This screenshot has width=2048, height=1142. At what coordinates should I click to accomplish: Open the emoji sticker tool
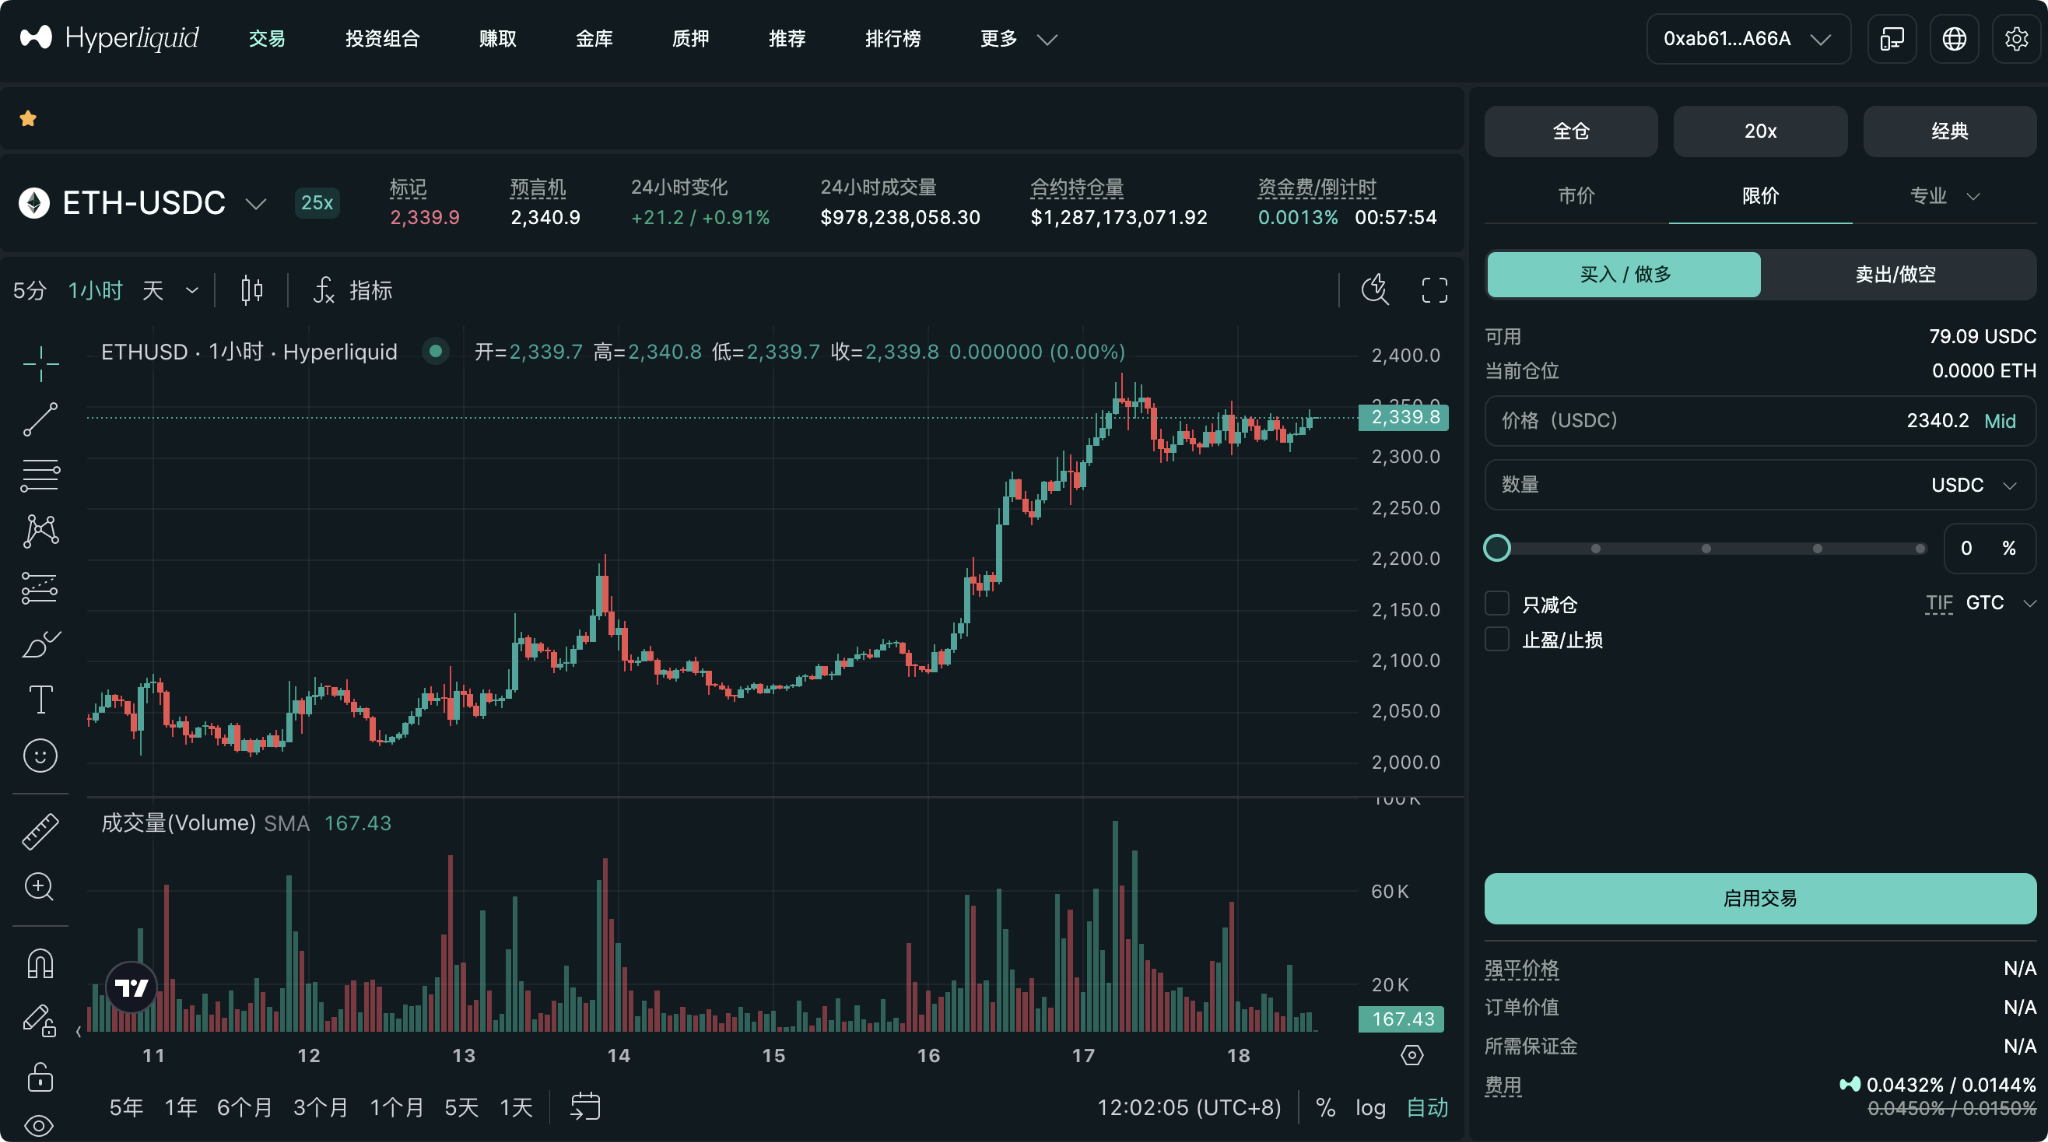(x=40, y=755)
